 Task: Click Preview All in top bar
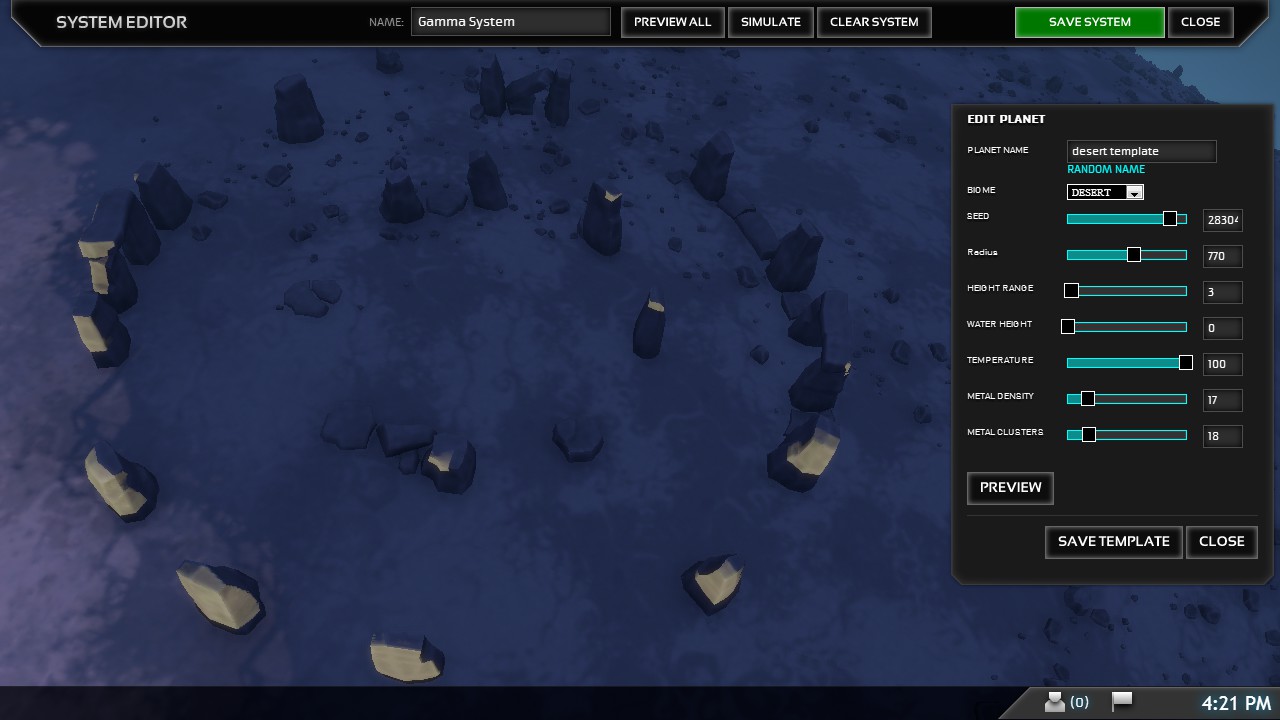pos(672,22)
